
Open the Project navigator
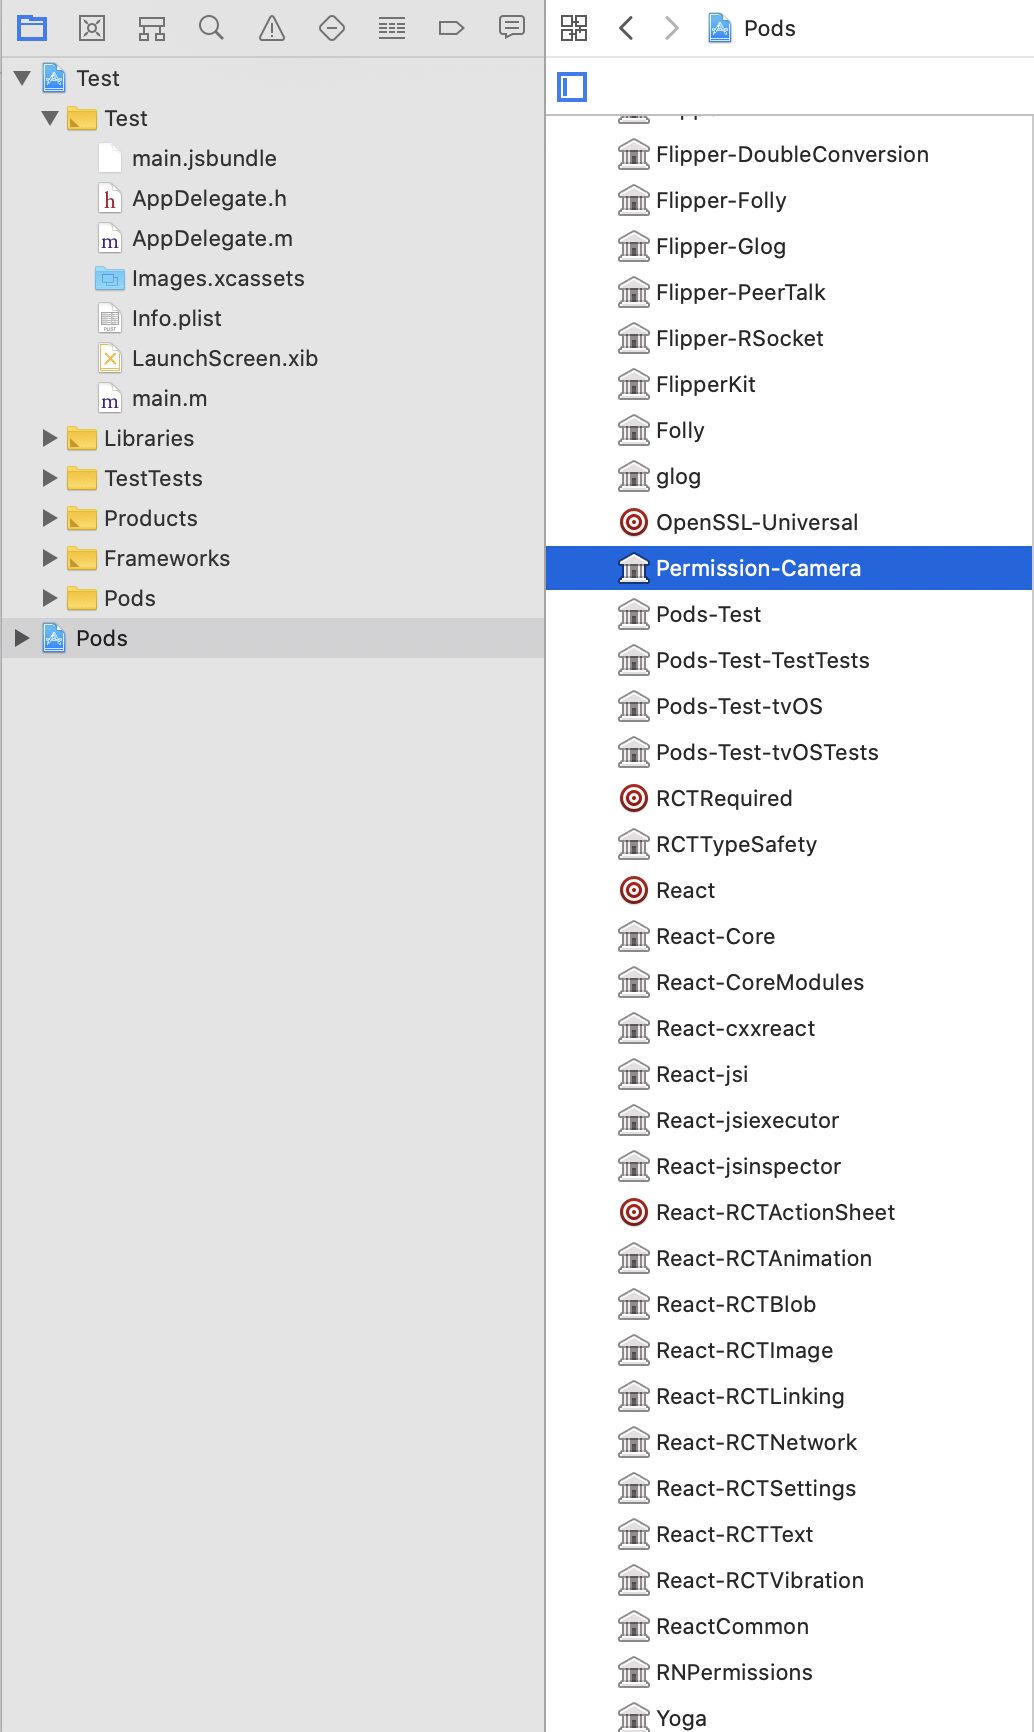[31, 28]
